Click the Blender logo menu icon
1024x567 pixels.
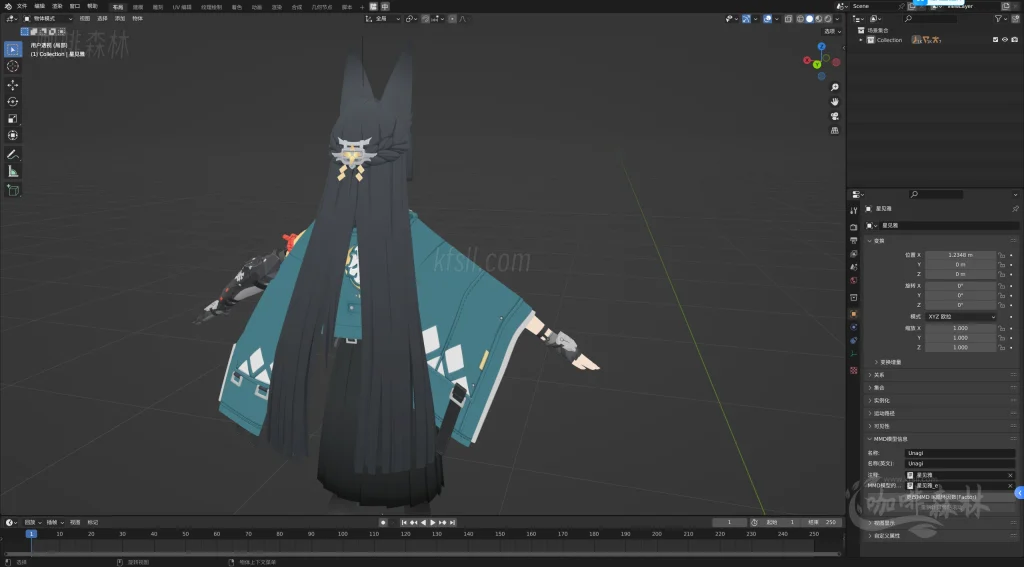click(8, 7)
